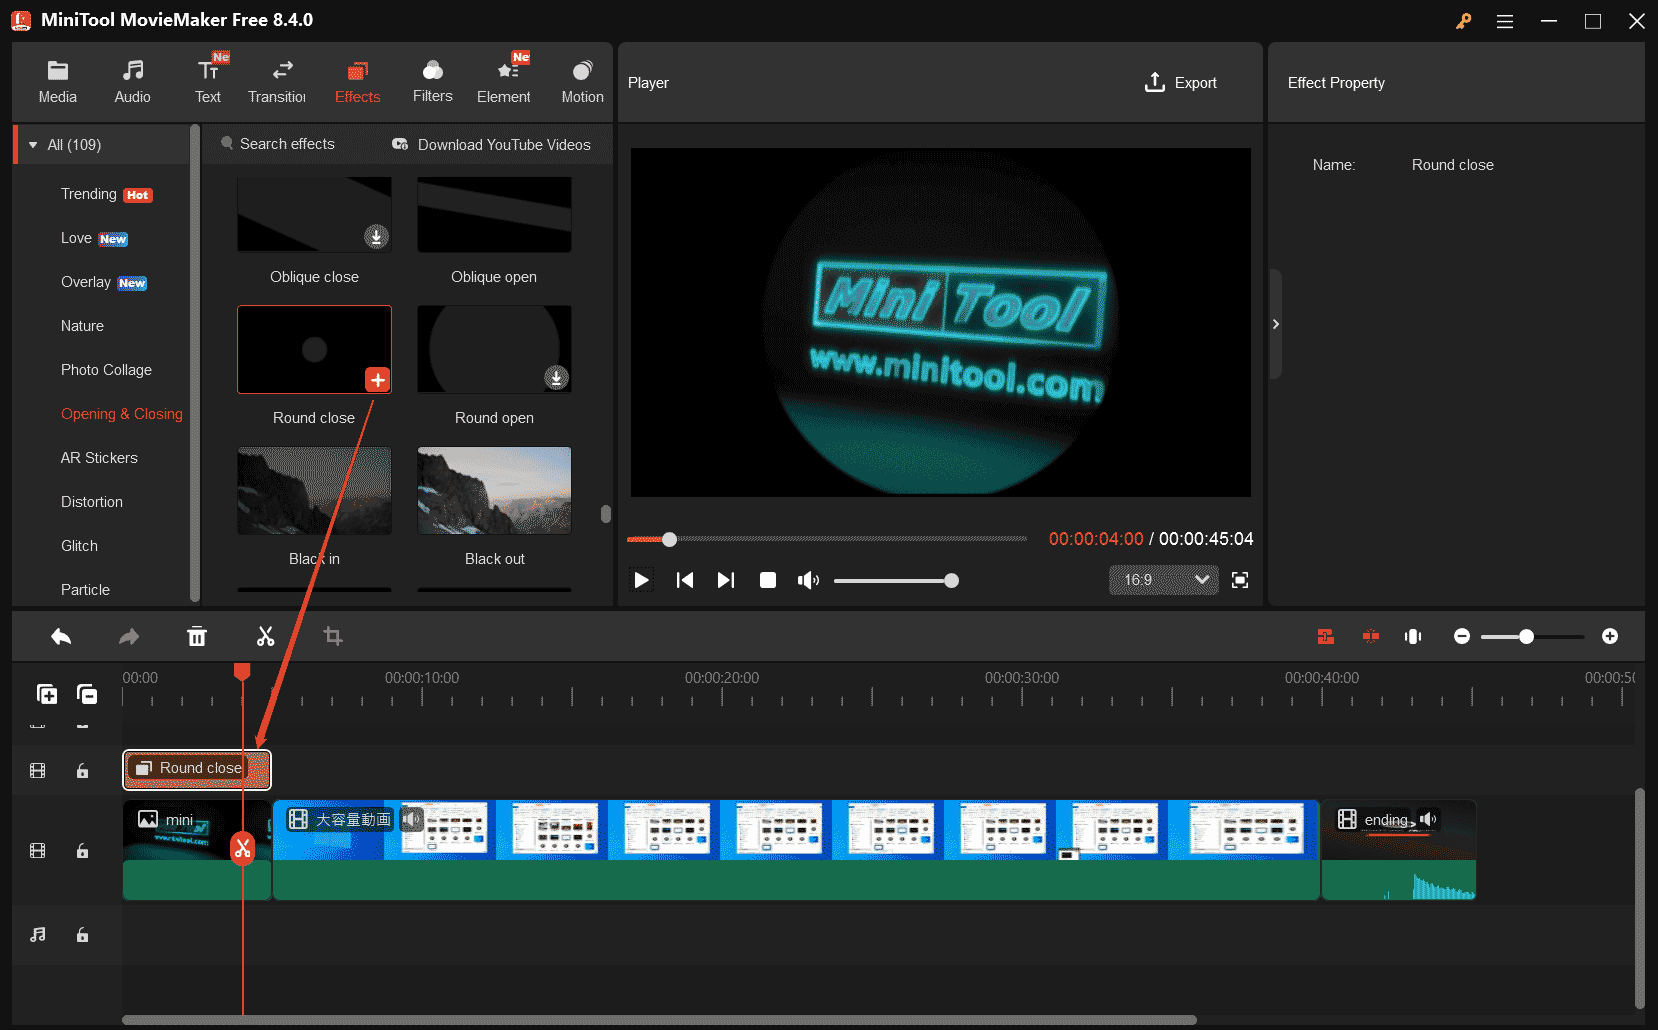Open the Motion effects panel
The height and width of the screenshot is (1030, 1658).
582,80
